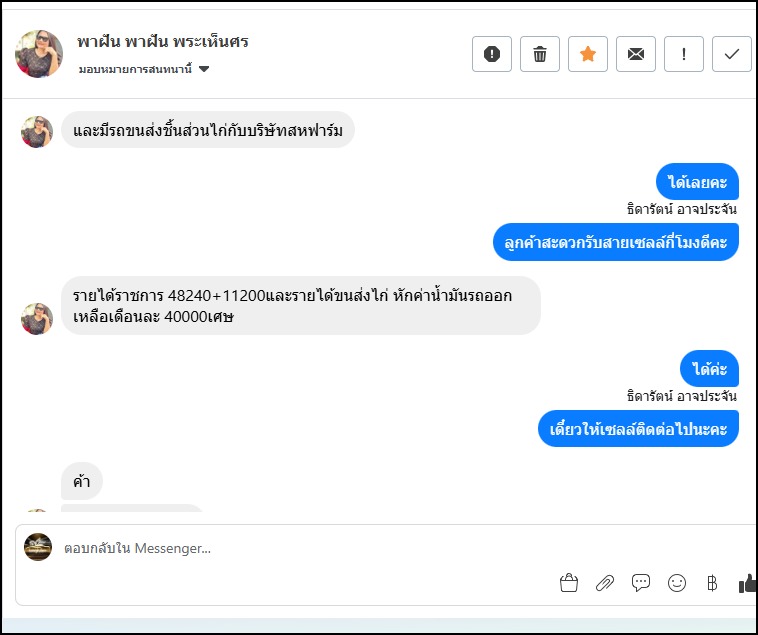Mark conversation as unread (envelope icon)

[636, 54]
